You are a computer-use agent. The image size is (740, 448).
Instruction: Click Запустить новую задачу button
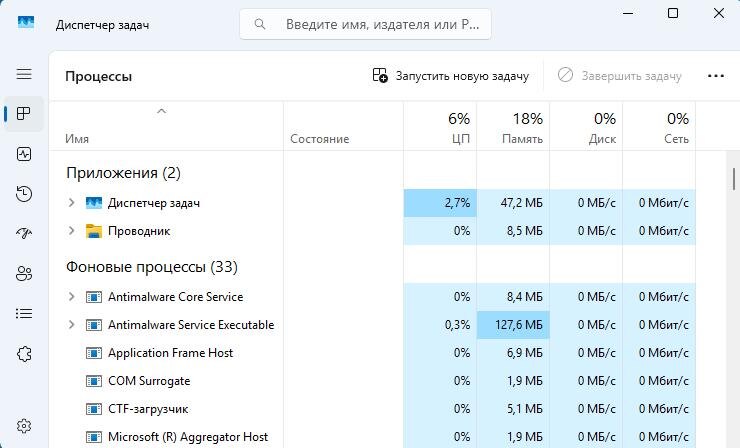[450, 76]
